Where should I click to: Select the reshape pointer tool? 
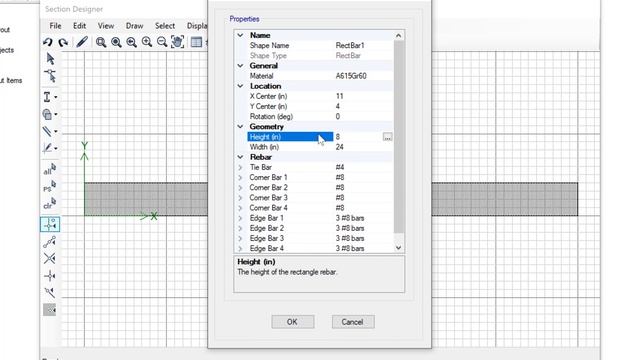pyautogui.click(x=50, y=76)
